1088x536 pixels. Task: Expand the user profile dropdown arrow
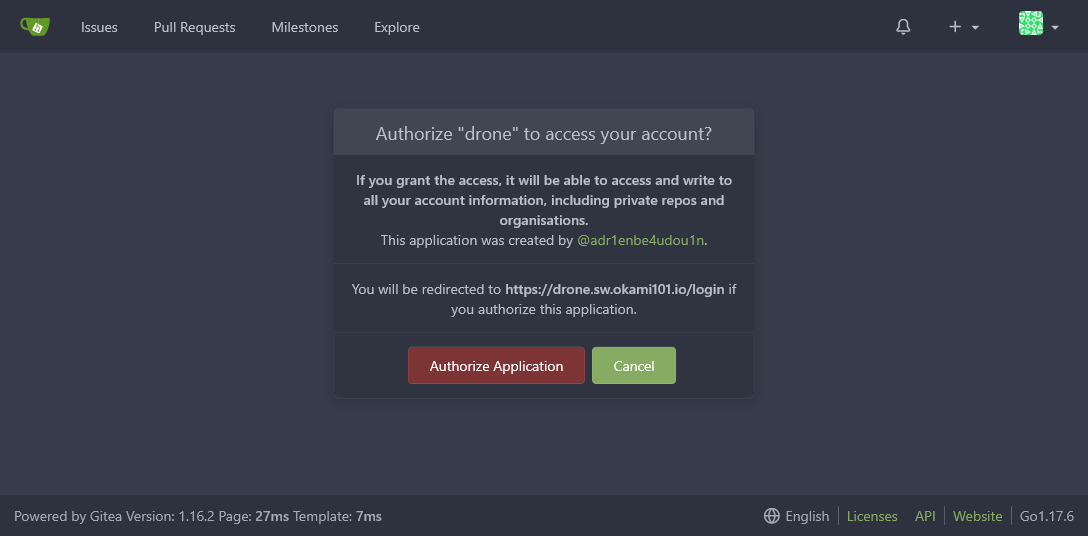1055,28
